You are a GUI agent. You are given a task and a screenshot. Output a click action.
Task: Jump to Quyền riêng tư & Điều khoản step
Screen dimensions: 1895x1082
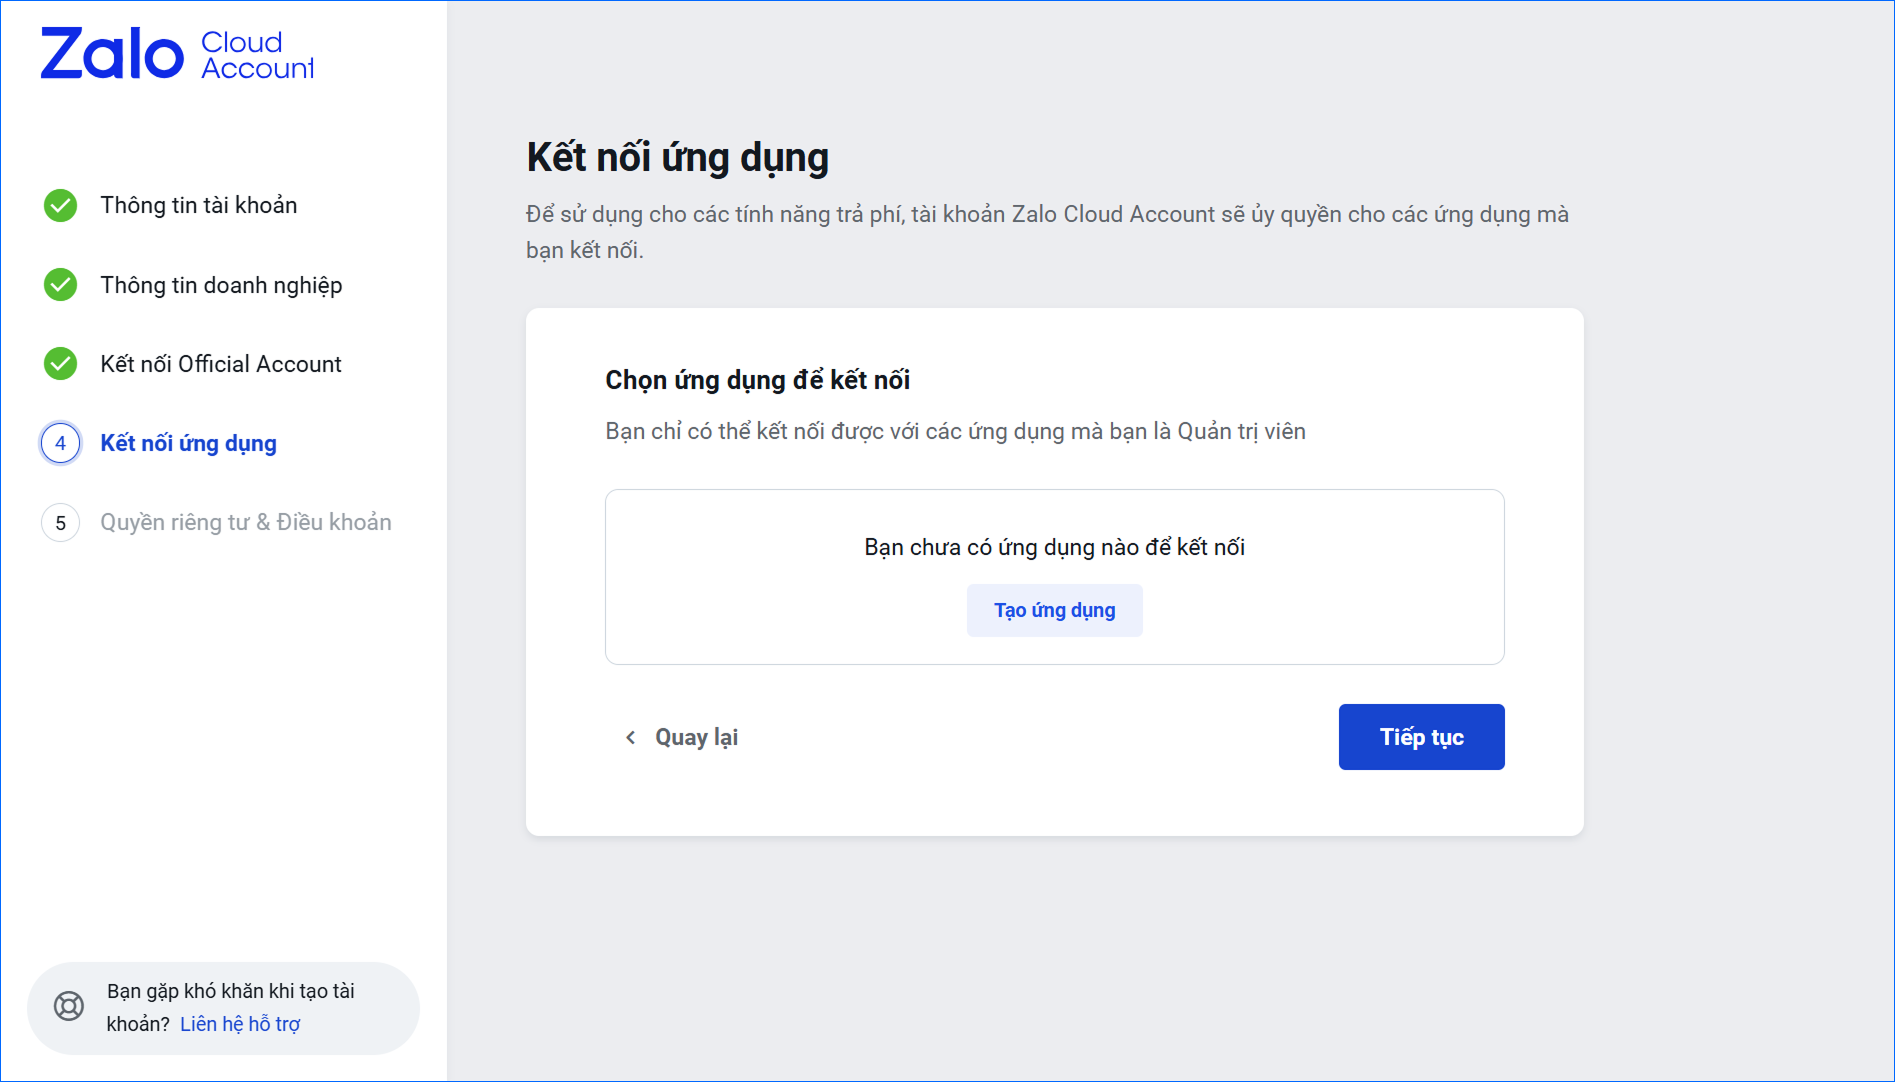(245, 523)
